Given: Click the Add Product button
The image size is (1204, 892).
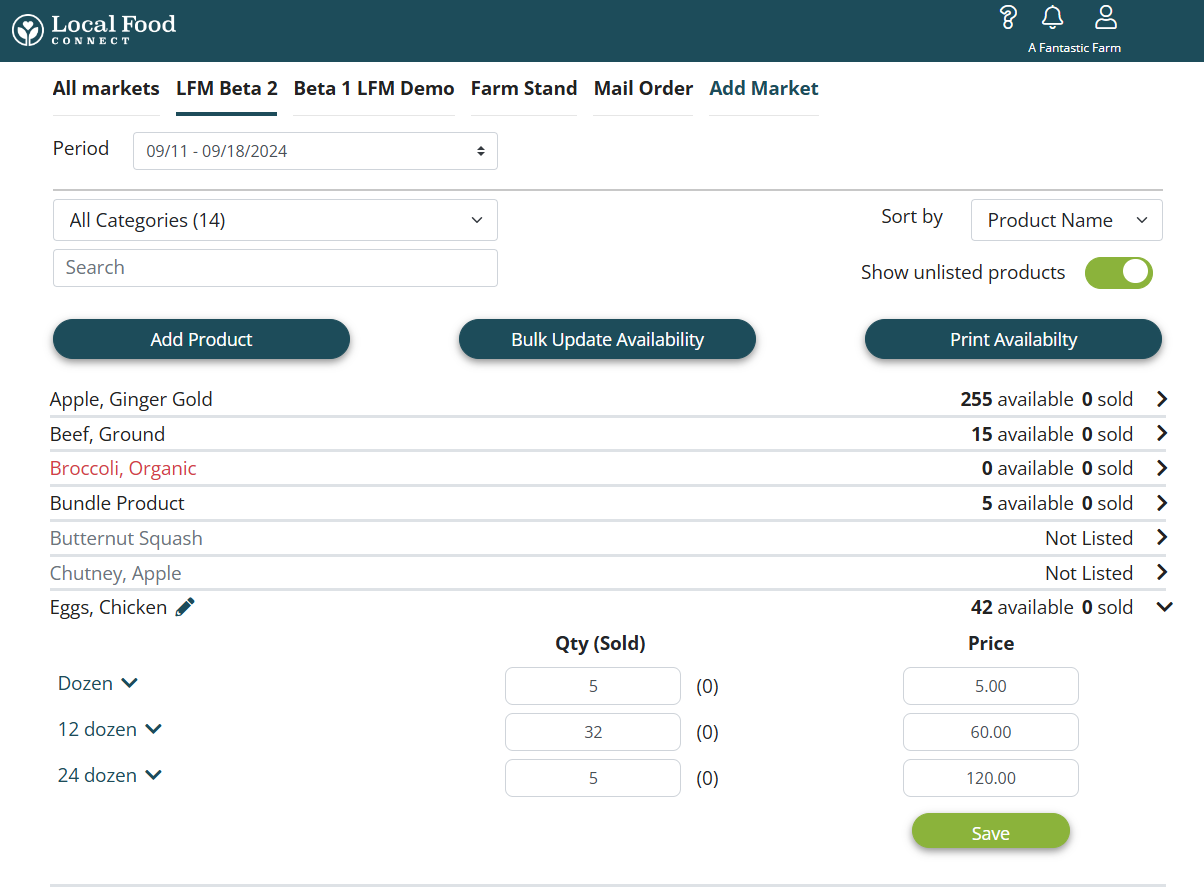Looking at the screenshot, I should [201, 339].
